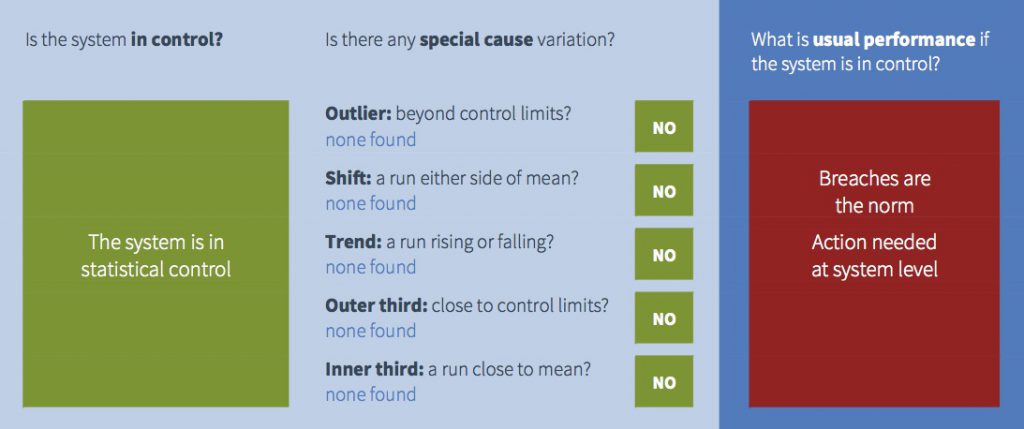The image size is (1024, 429).
Task: Click 'Inner third: a run close to mean?' label
Action: (458, 369)
